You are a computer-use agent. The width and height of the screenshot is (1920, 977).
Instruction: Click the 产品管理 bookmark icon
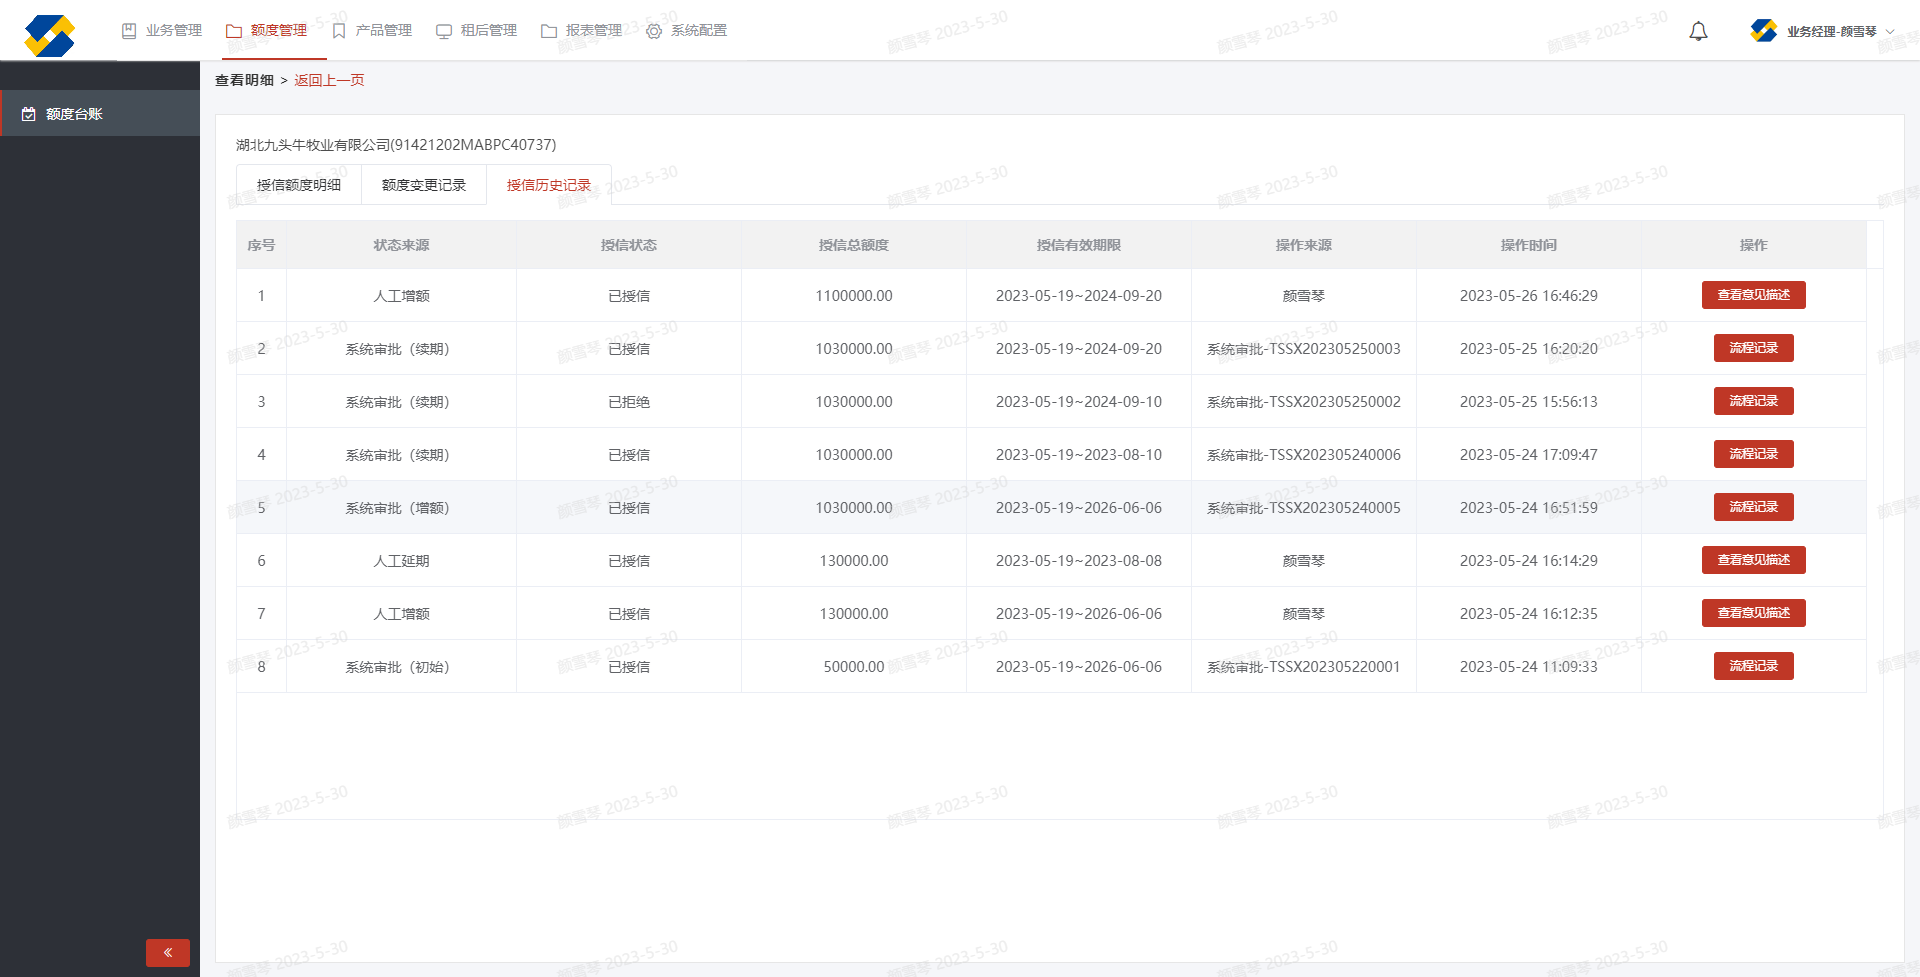pyautogui.click(x=339, y=31)
